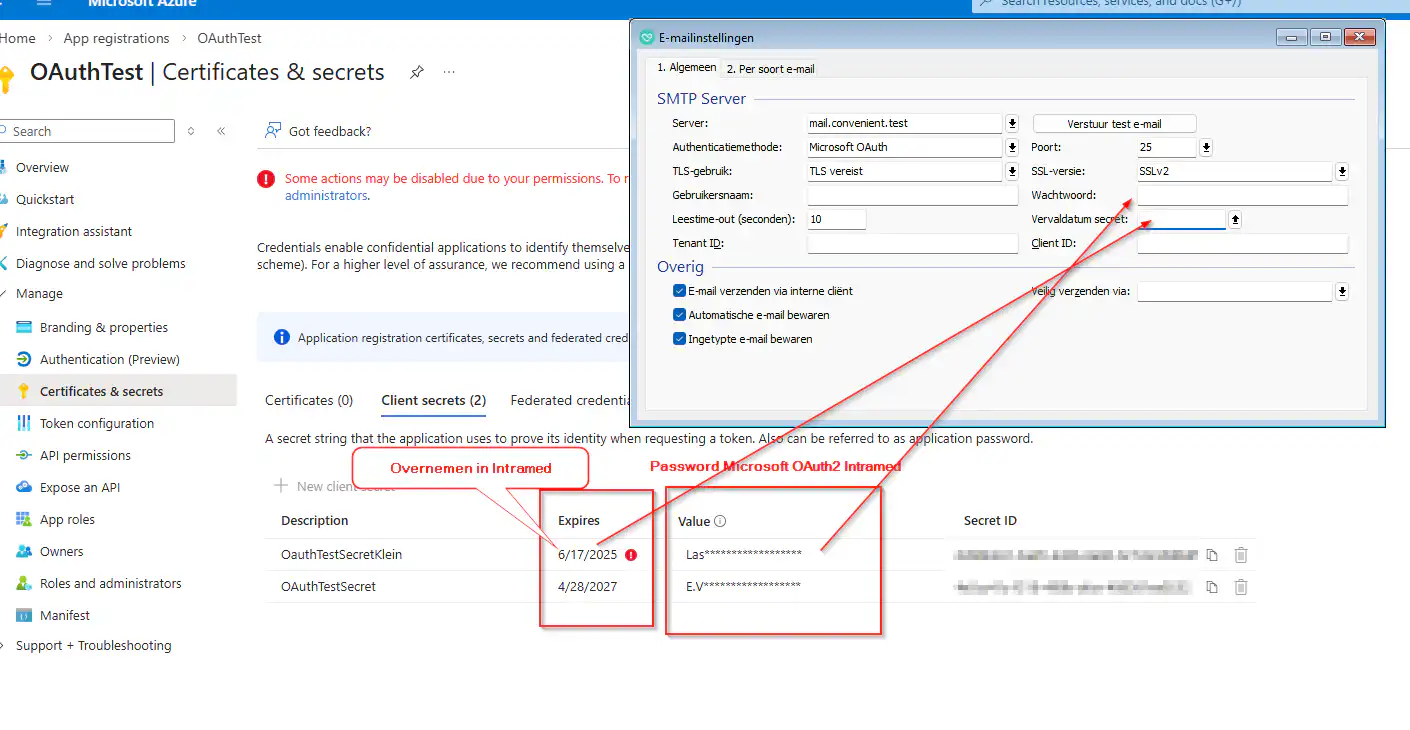This screenshot has height=730, width=1410.
Task: Switch to Per soort e-mail tab
Action: coord(770,69)
